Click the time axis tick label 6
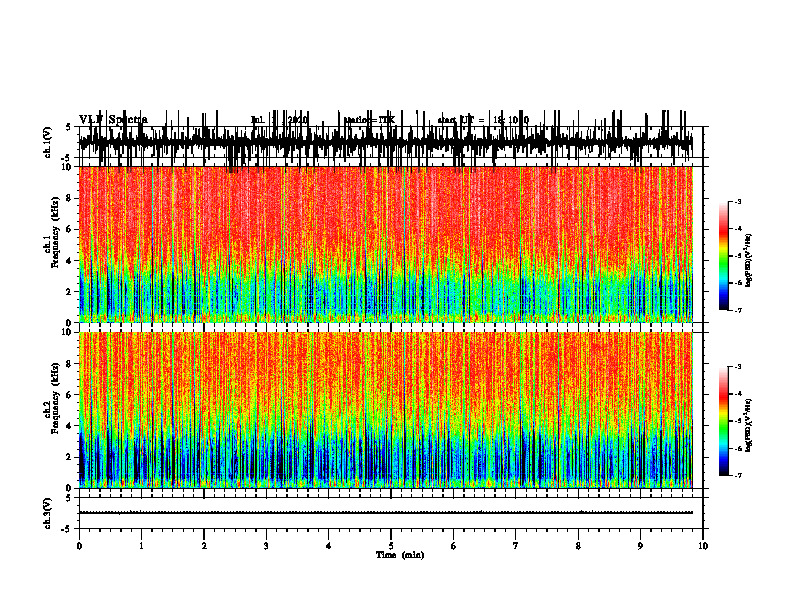792x612 pixels. tap(454, 546)
